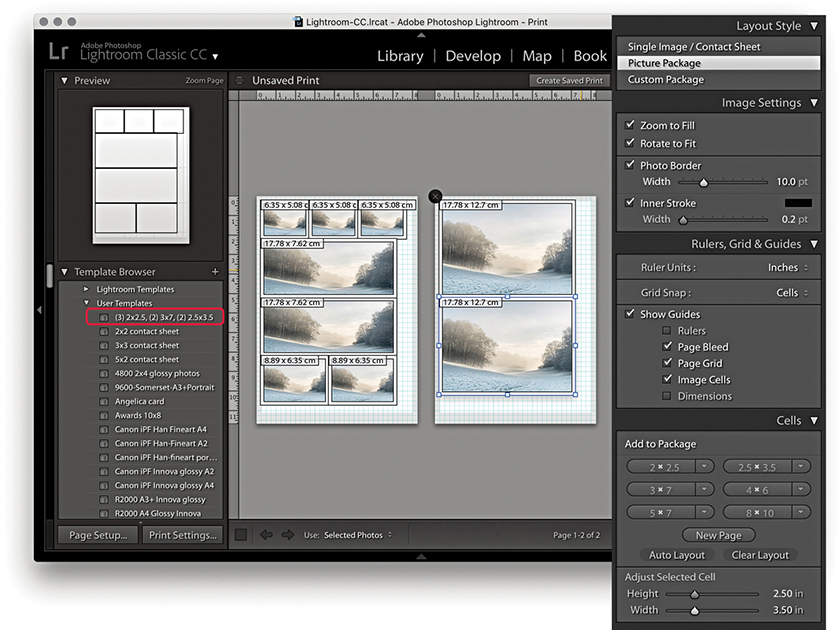Click the Inner Stroke black color swatch
This screenshot has width=840, height=630.
pos(797,203)
